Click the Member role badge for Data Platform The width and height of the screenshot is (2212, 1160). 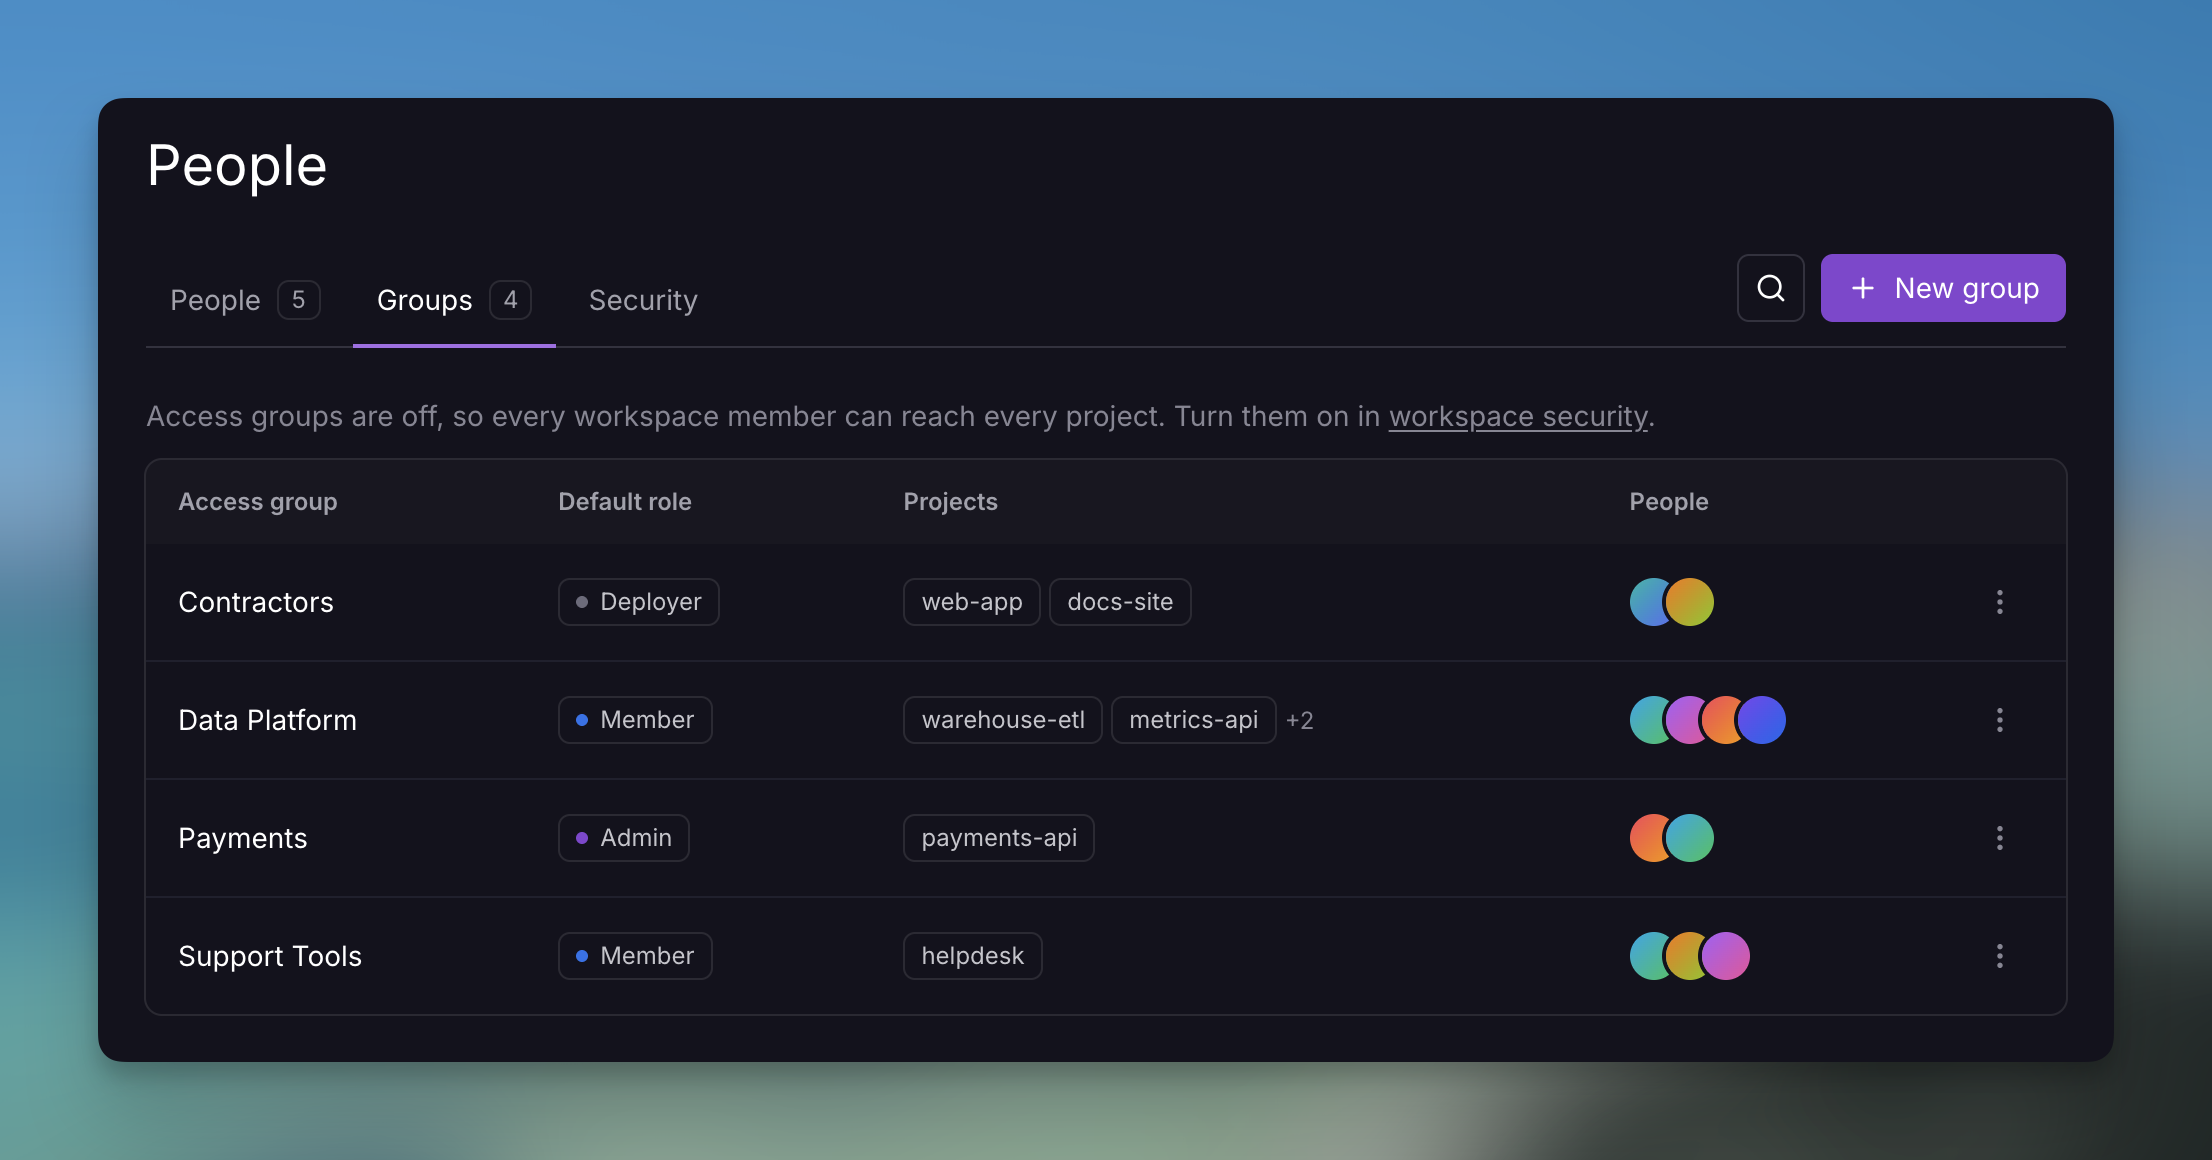(x=635, y=720)
